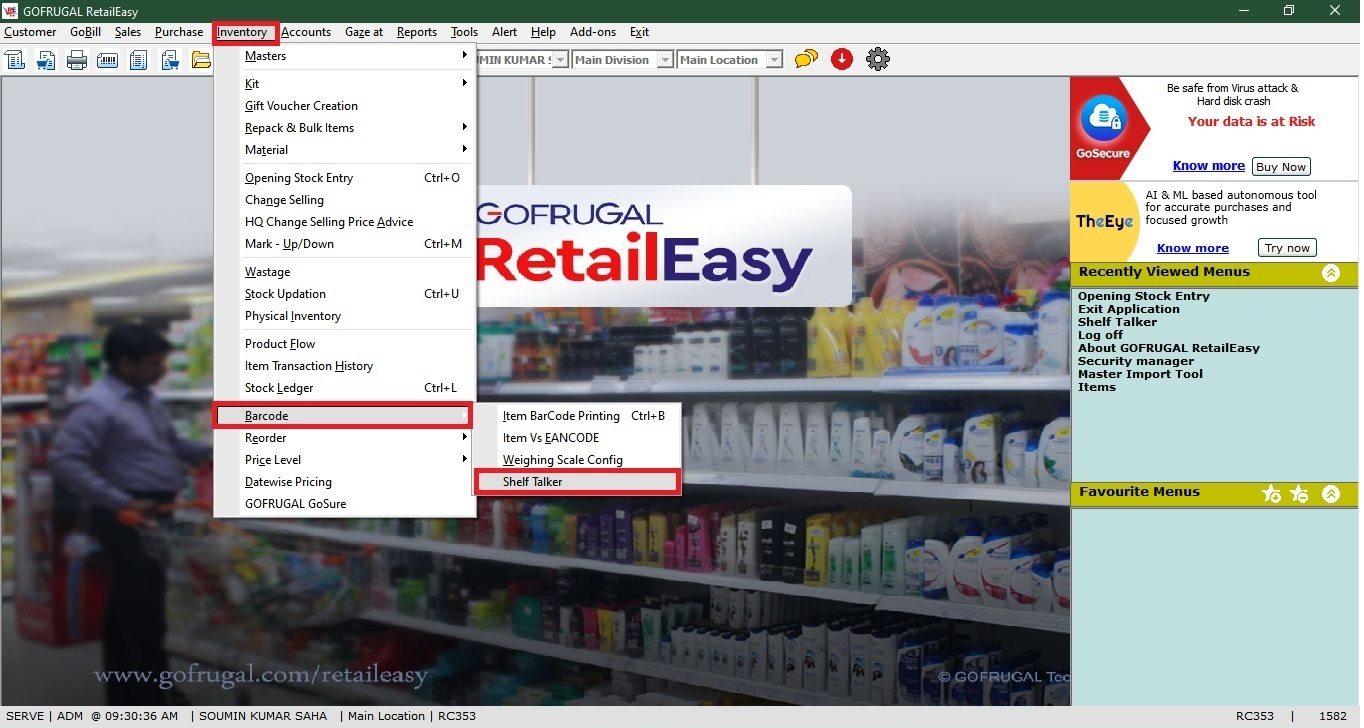1364x728 pixels.
Task: Choose Gift Voucher Creation
Action: pyautogui.click(x=345, y=106)
